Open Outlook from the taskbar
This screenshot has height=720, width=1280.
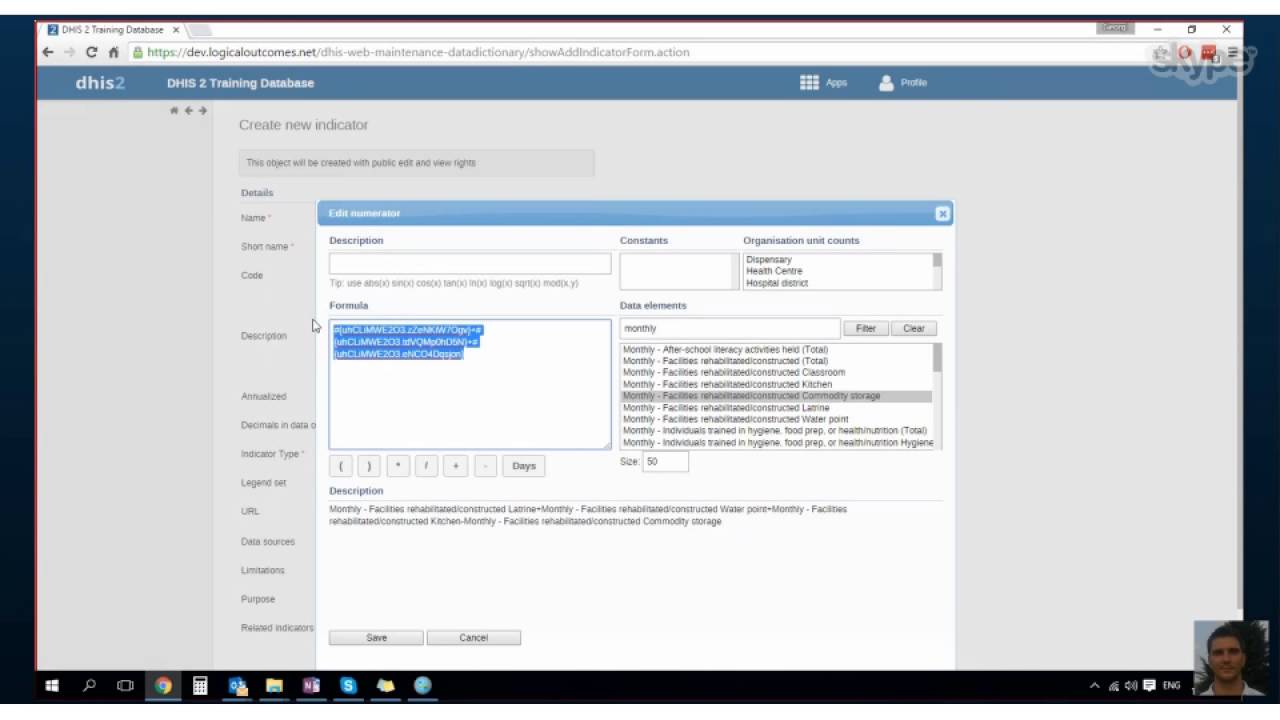237,686
